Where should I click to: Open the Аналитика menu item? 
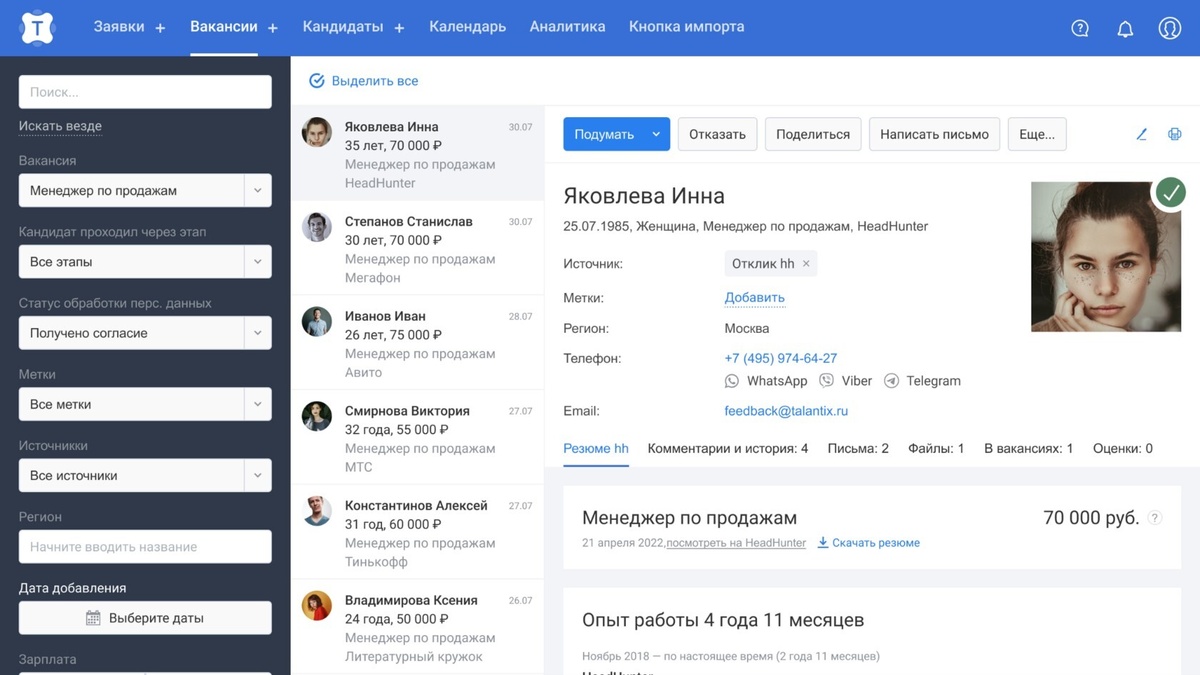pyautogui.click(x=567, y=27)
